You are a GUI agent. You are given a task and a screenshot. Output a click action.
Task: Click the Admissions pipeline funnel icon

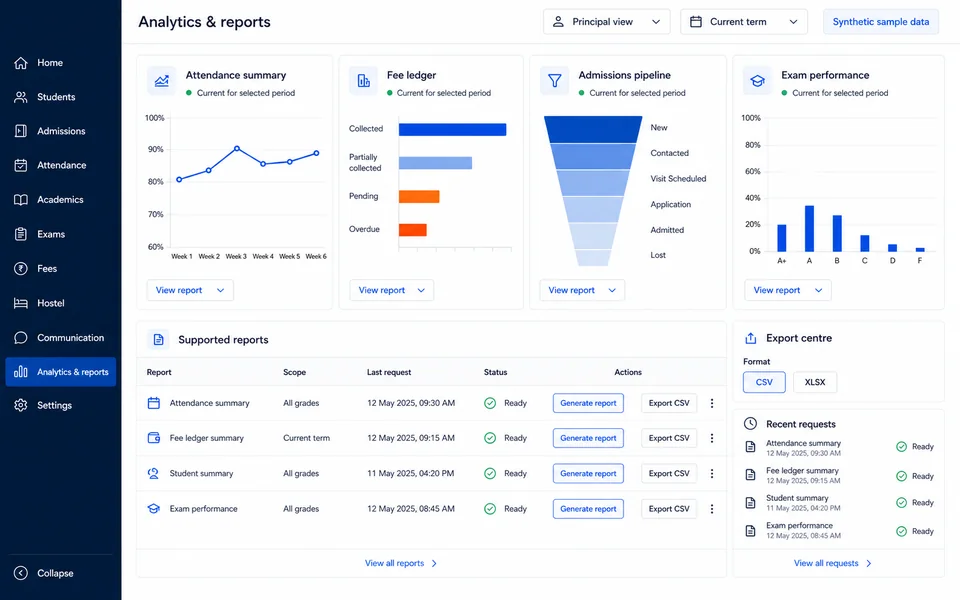click(555, 81)
